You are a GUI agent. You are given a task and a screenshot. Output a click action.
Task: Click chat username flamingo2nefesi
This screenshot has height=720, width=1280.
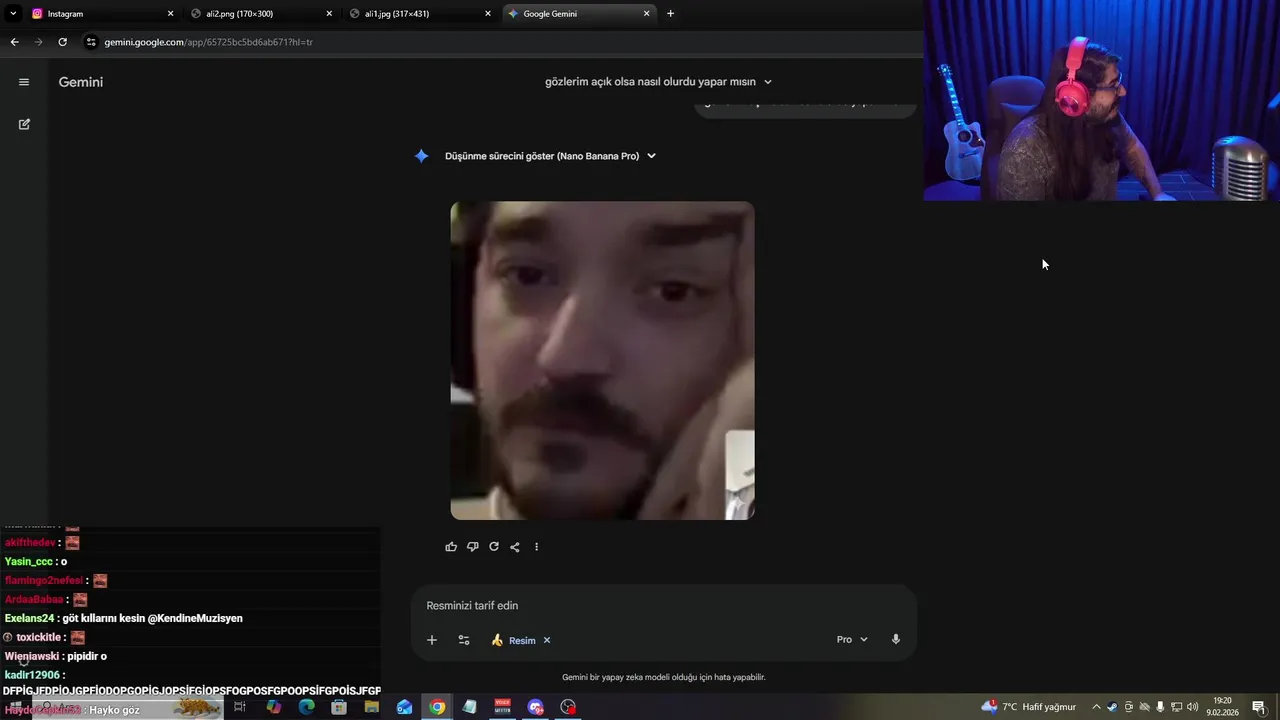point(43,580)
